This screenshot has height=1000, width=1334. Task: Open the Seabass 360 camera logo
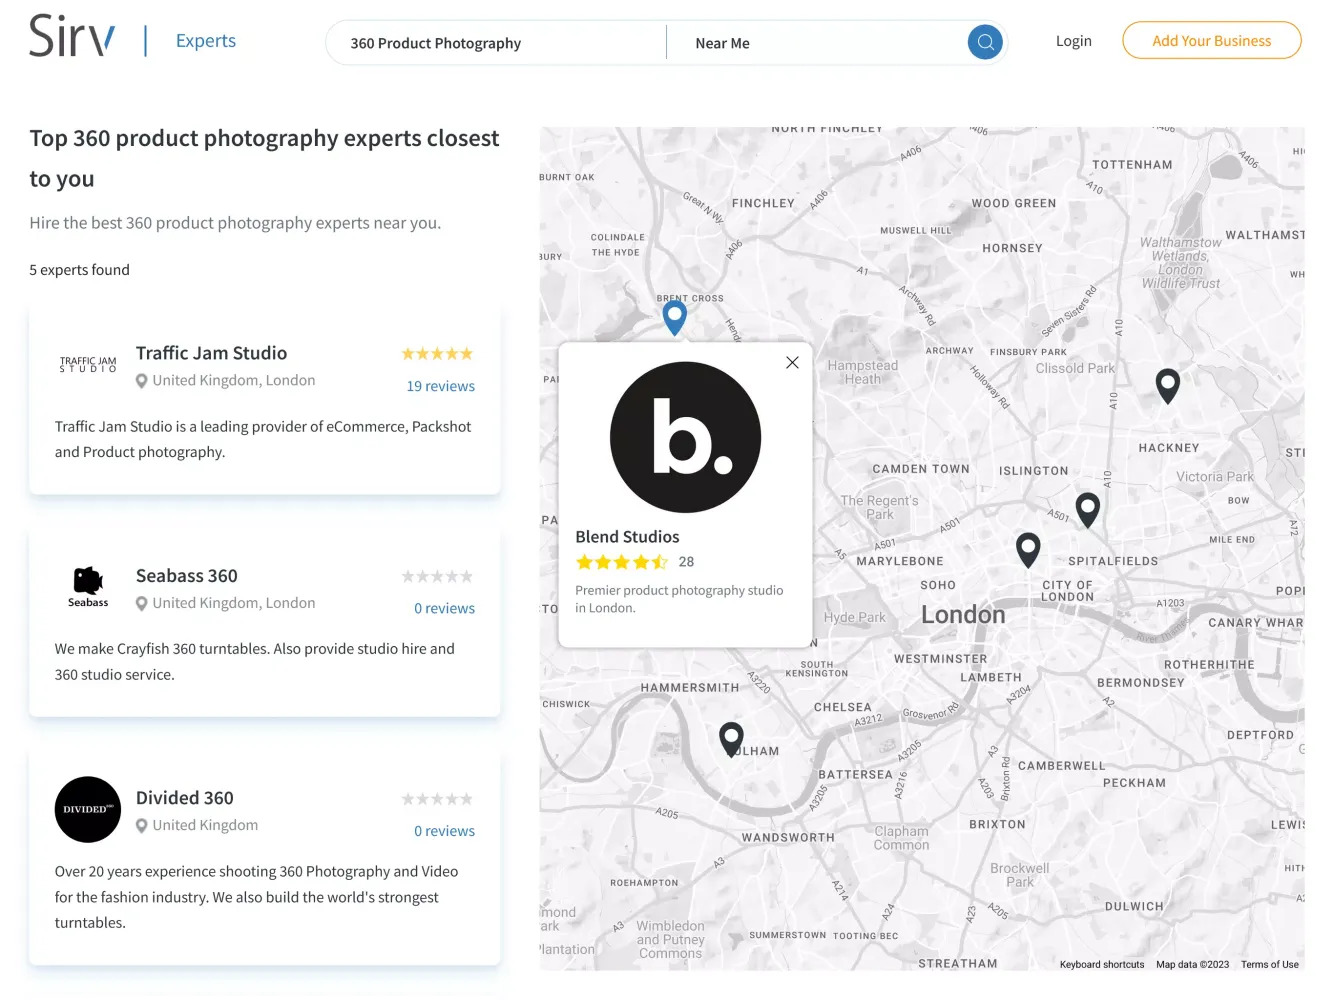click(88, 587)
